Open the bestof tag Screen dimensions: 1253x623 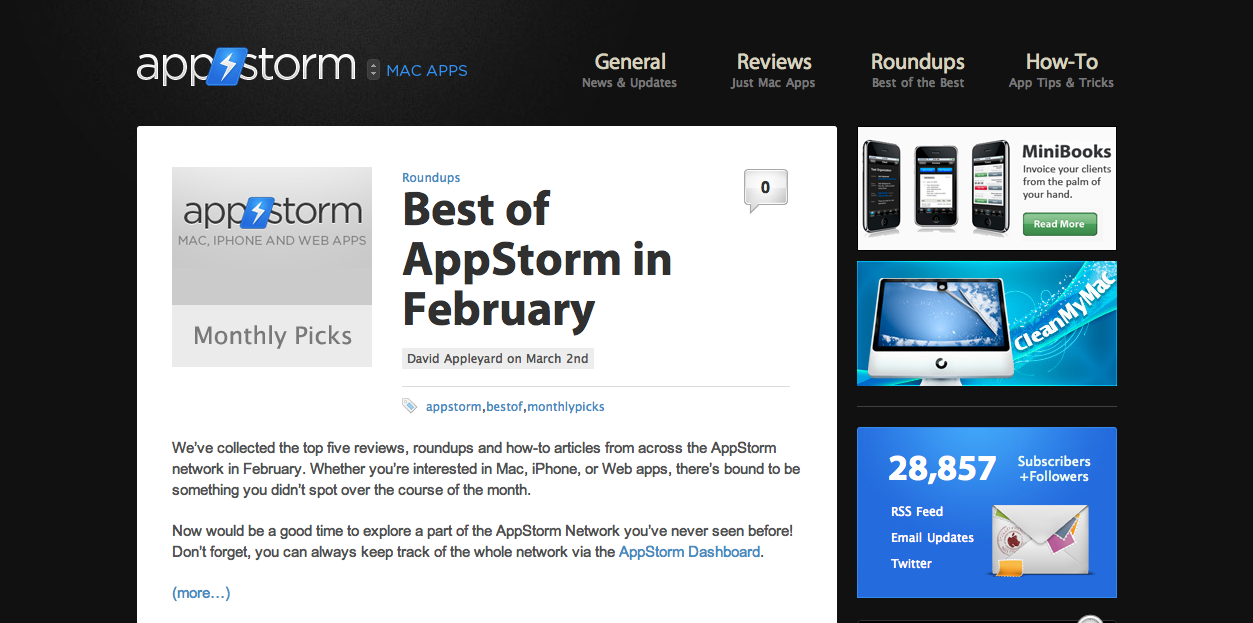pos(504,407)
